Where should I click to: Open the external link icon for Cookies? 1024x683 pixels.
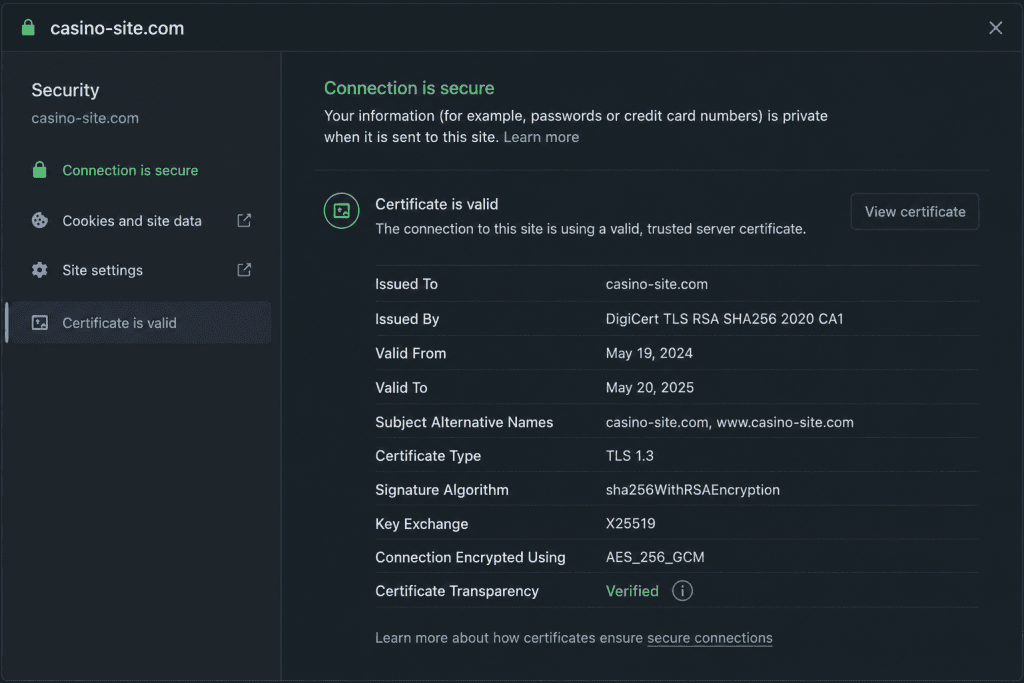tap(244, 221)
